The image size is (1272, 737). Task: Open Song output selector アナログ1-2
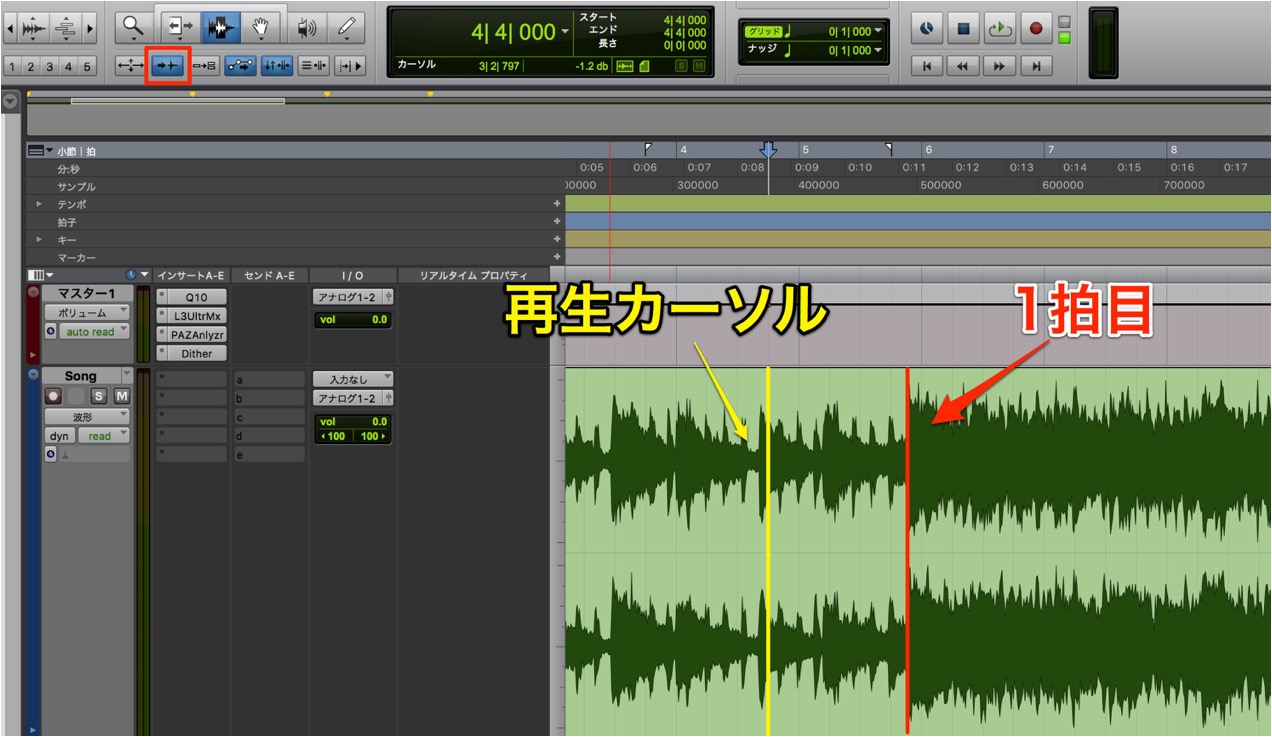coord(353,398)
